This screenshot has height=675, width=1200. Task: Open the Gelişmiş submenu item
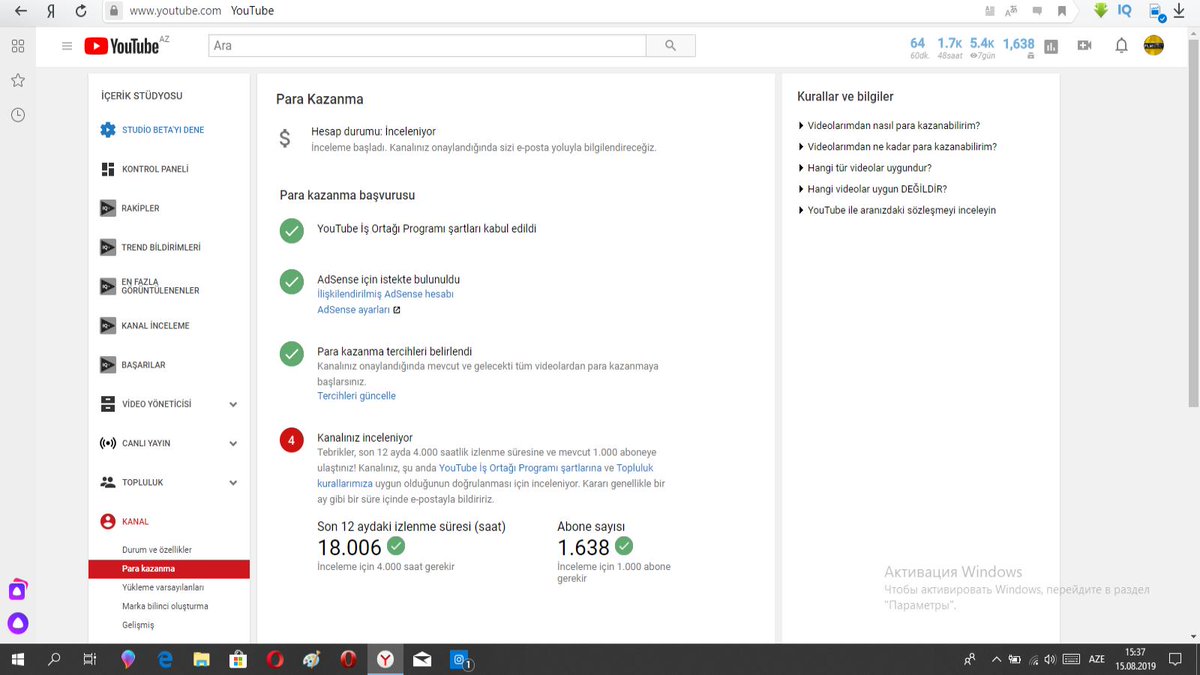tap(138, 625)
